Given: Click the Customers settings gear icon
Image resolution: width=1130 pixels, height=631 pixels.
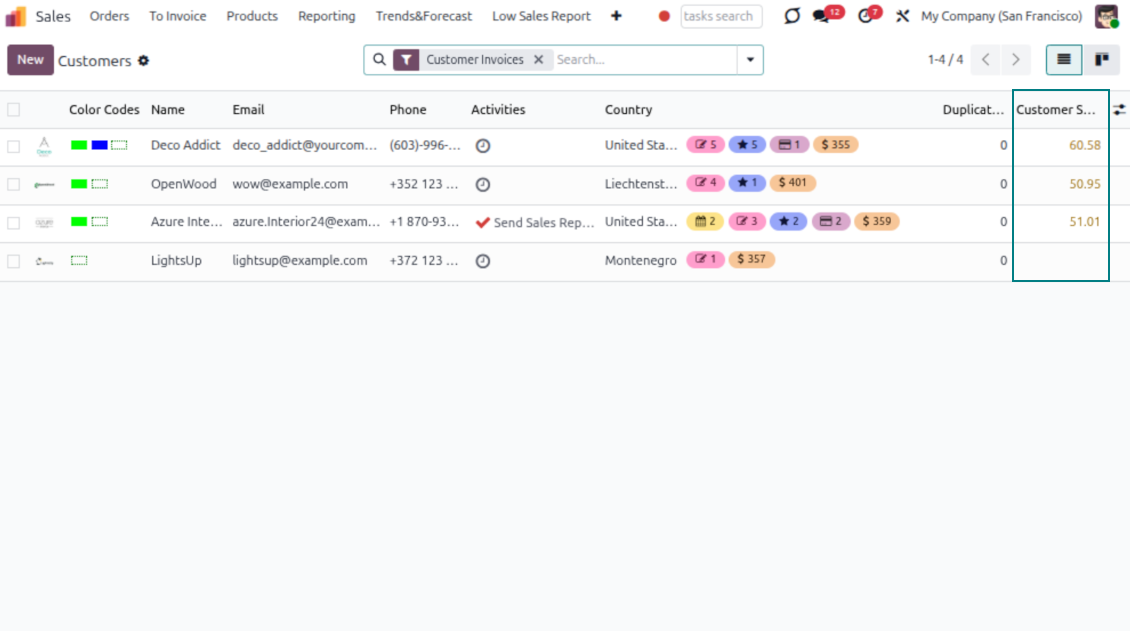Looking at the screenshot, I should coord(144,61).
